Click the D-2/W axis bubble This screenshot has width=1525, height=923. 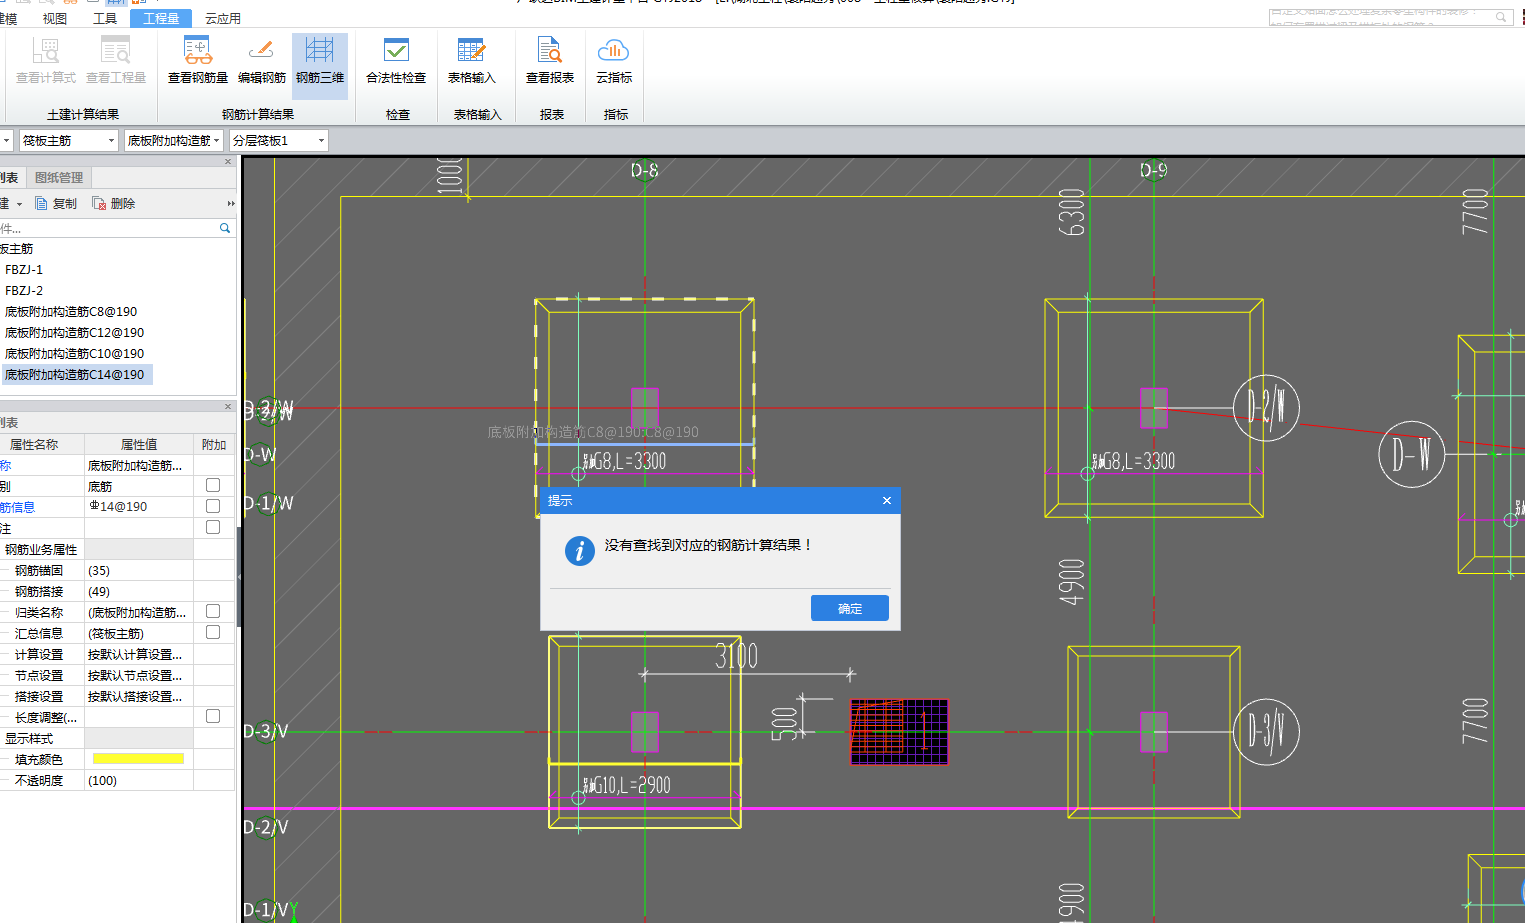click(1266, 408)
